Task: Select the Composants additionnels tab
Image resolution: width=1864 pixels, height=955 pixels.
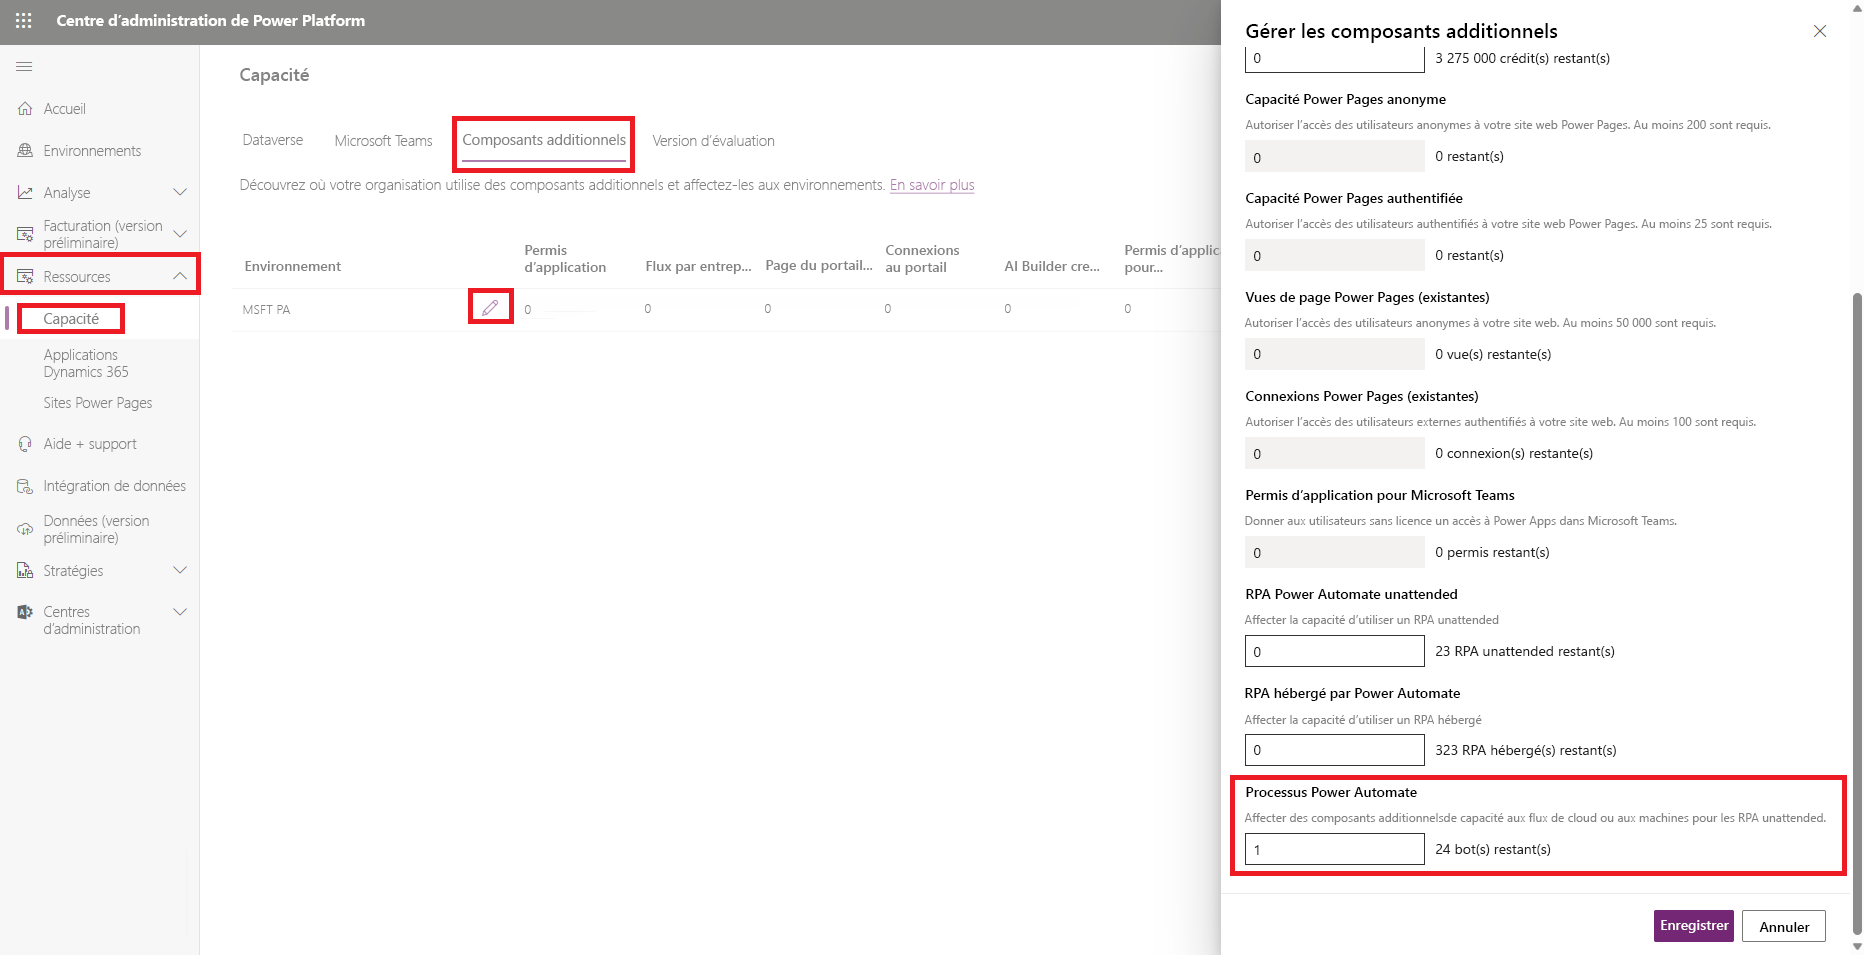Action: click(x=544, y=140)
